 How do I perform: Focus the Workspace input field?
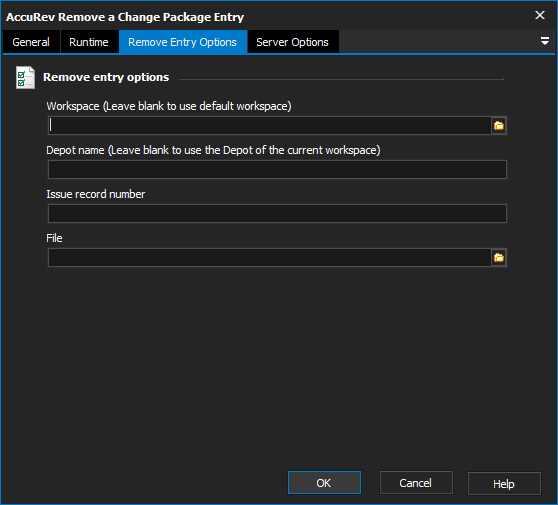pyautogui.click(x=269, y=126)
